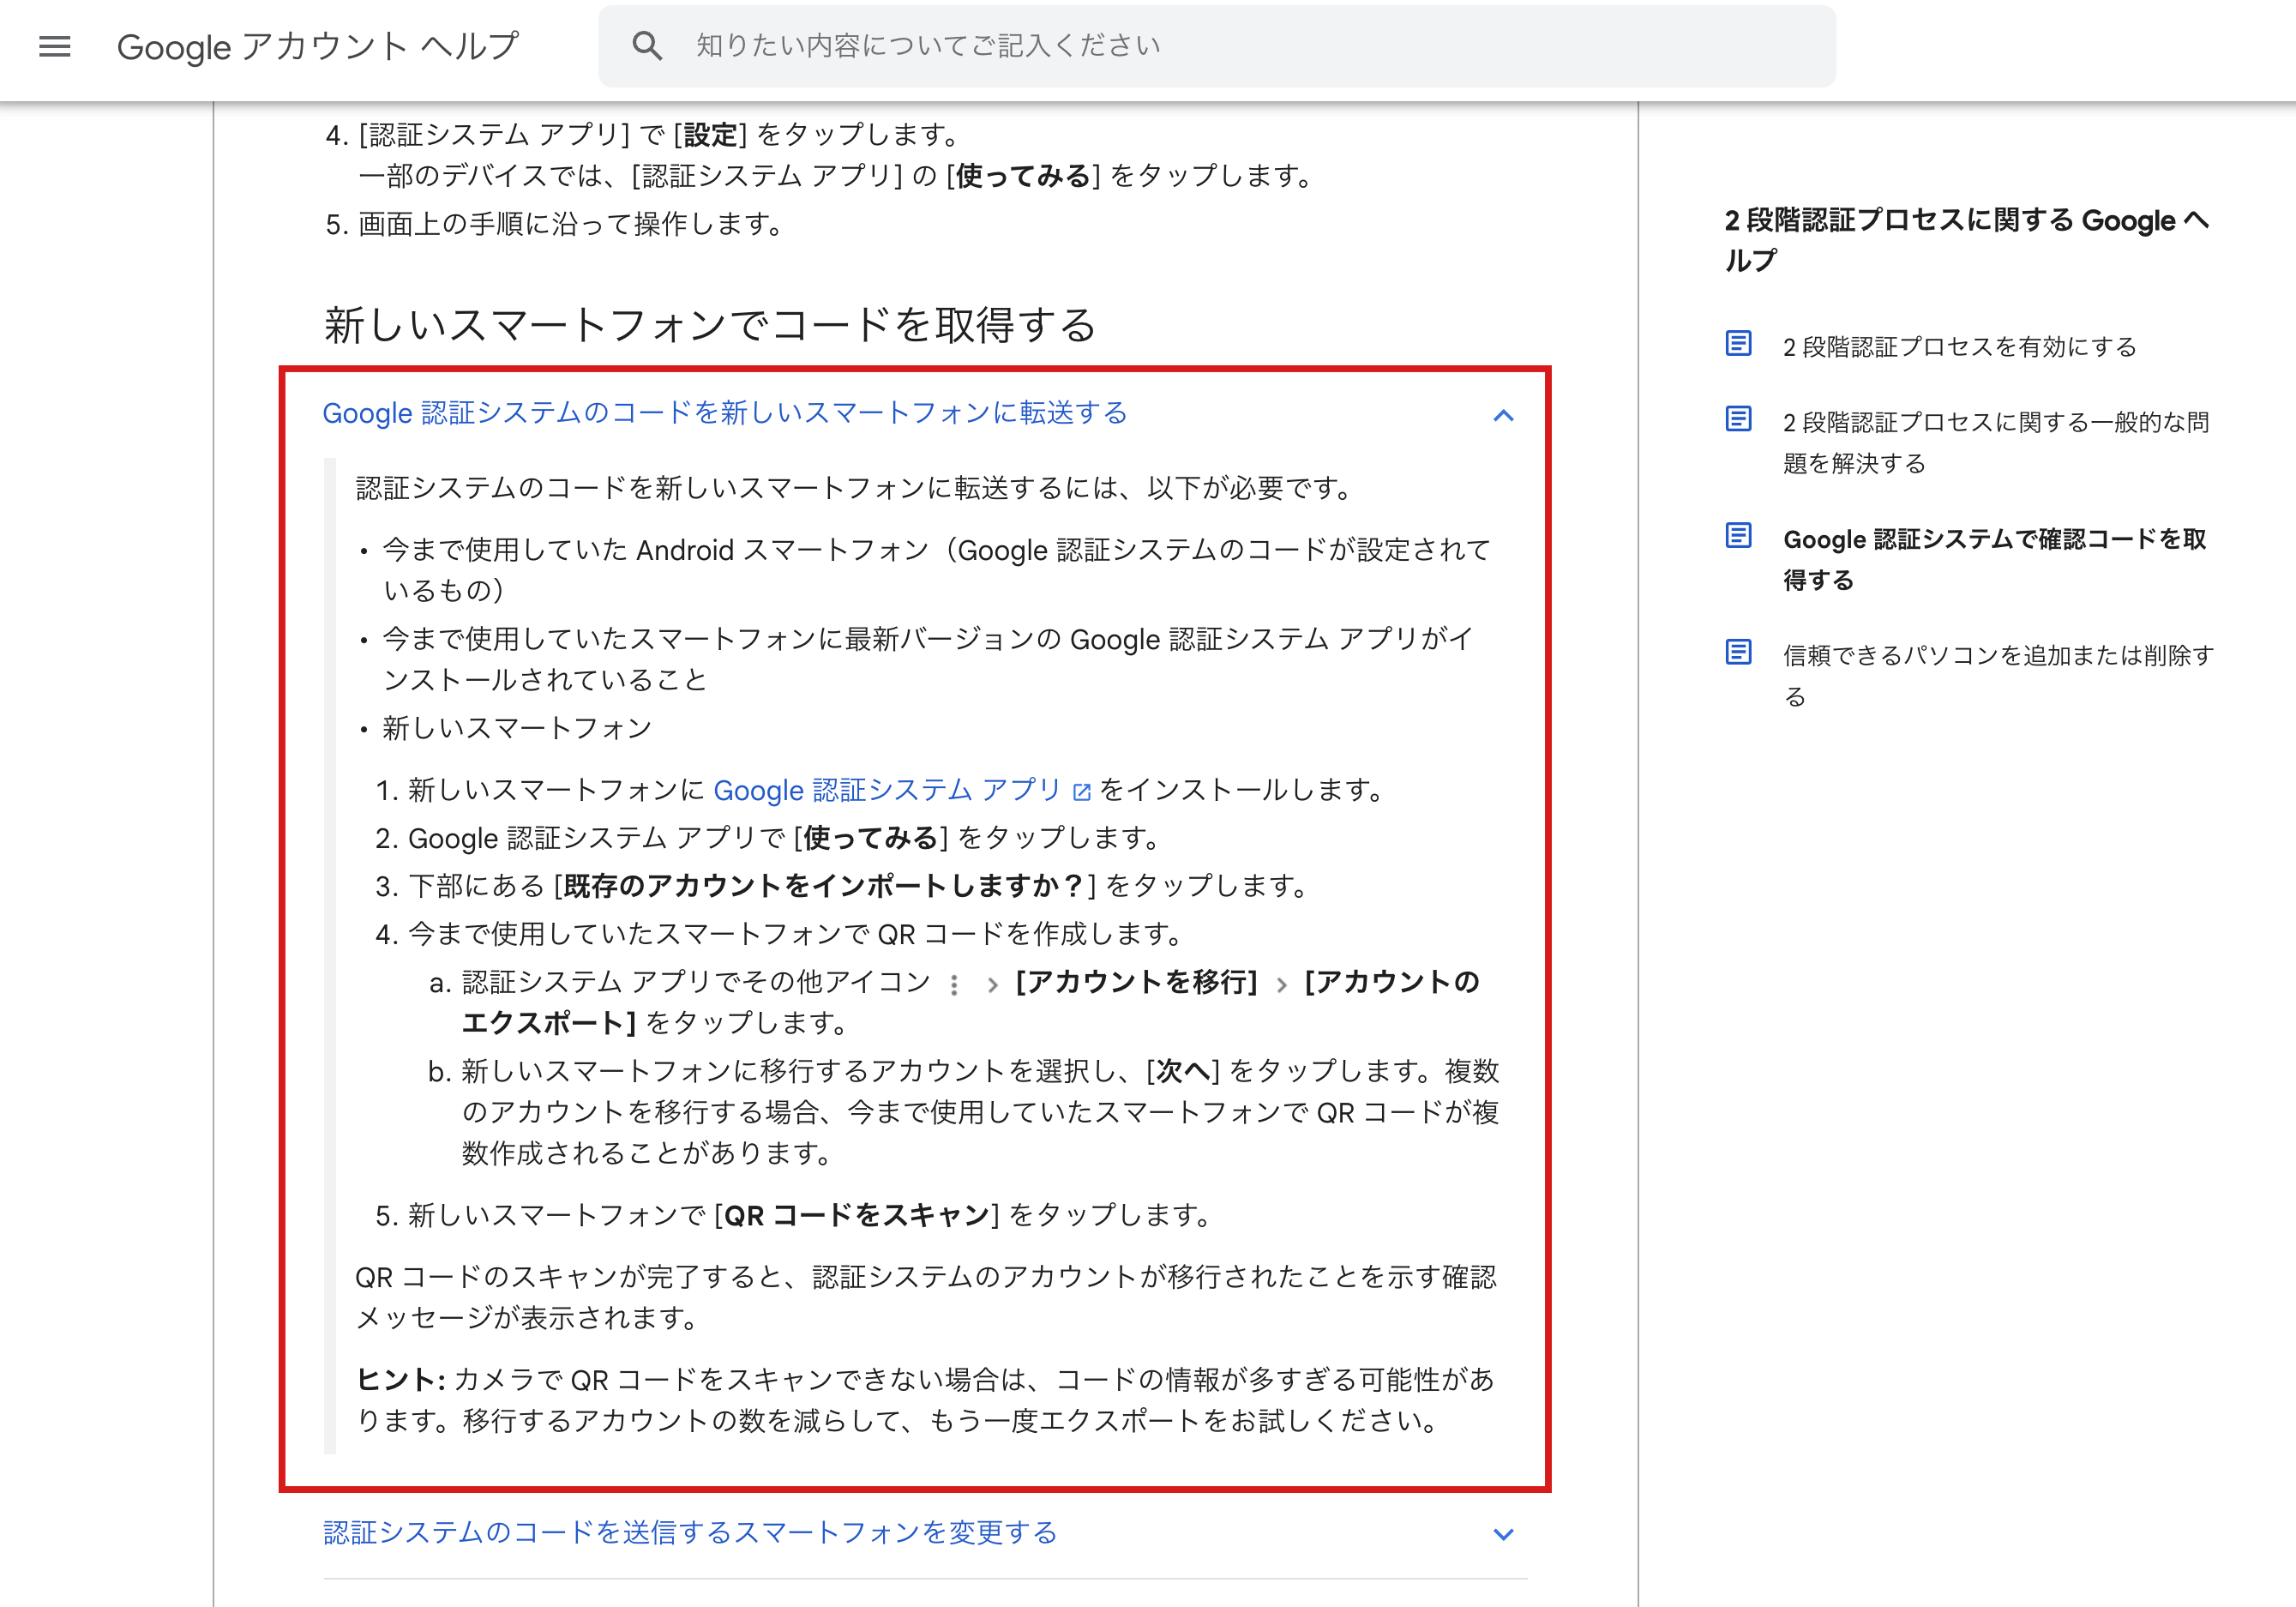Click bold text アカウントを移行

pyautogui.click(x=1136, y=982)
